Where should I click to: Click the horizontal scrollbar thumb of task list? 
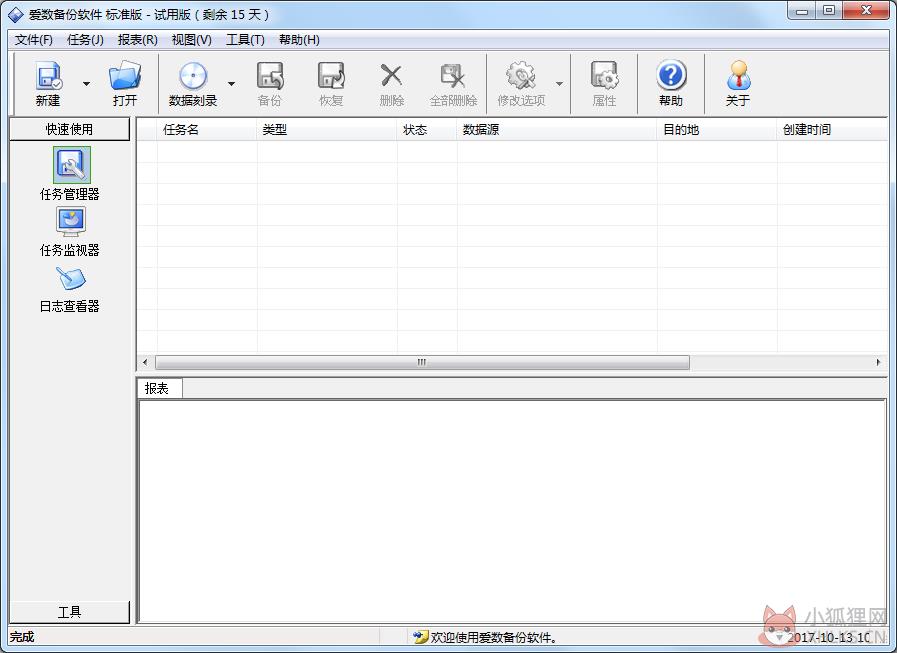pyautogui.click(x=422, y=362)
